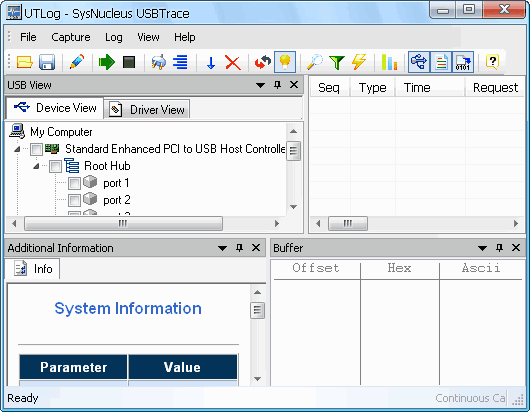Click device tree scroll down arrow
The image size is (530, 412).
click(293, 207)
